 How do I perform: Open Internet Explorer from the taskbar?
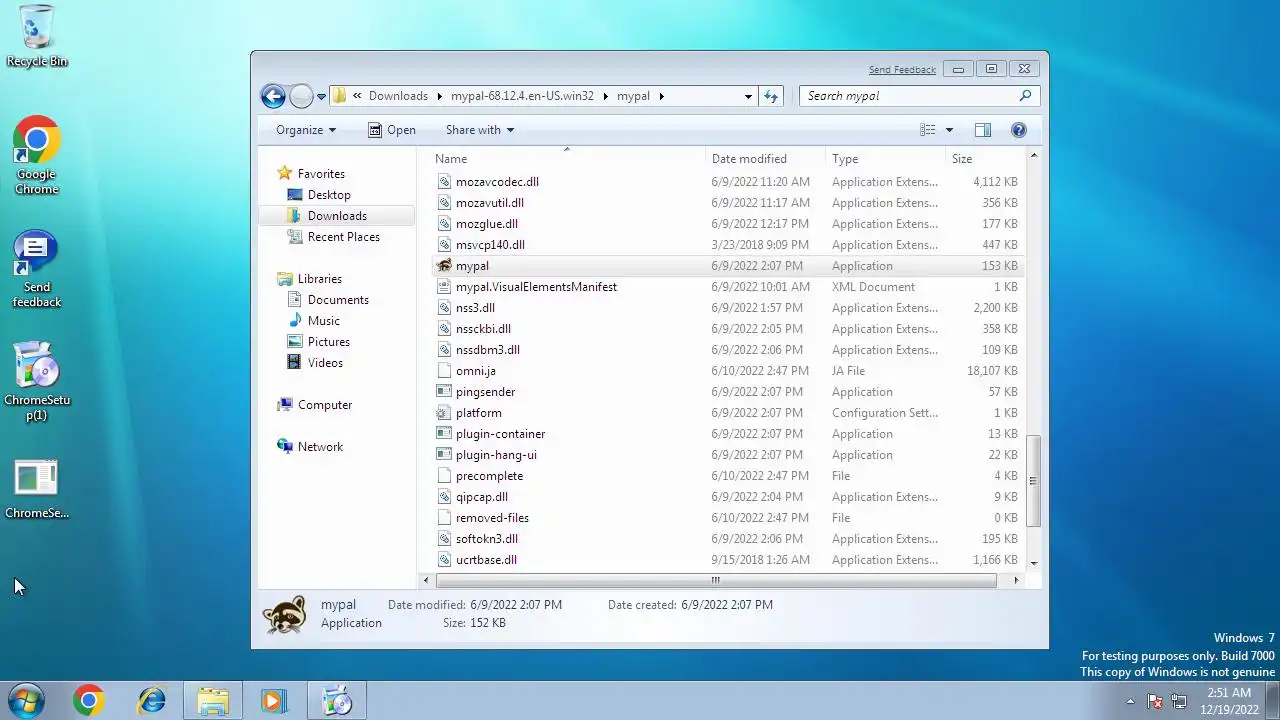coord(151,701)
